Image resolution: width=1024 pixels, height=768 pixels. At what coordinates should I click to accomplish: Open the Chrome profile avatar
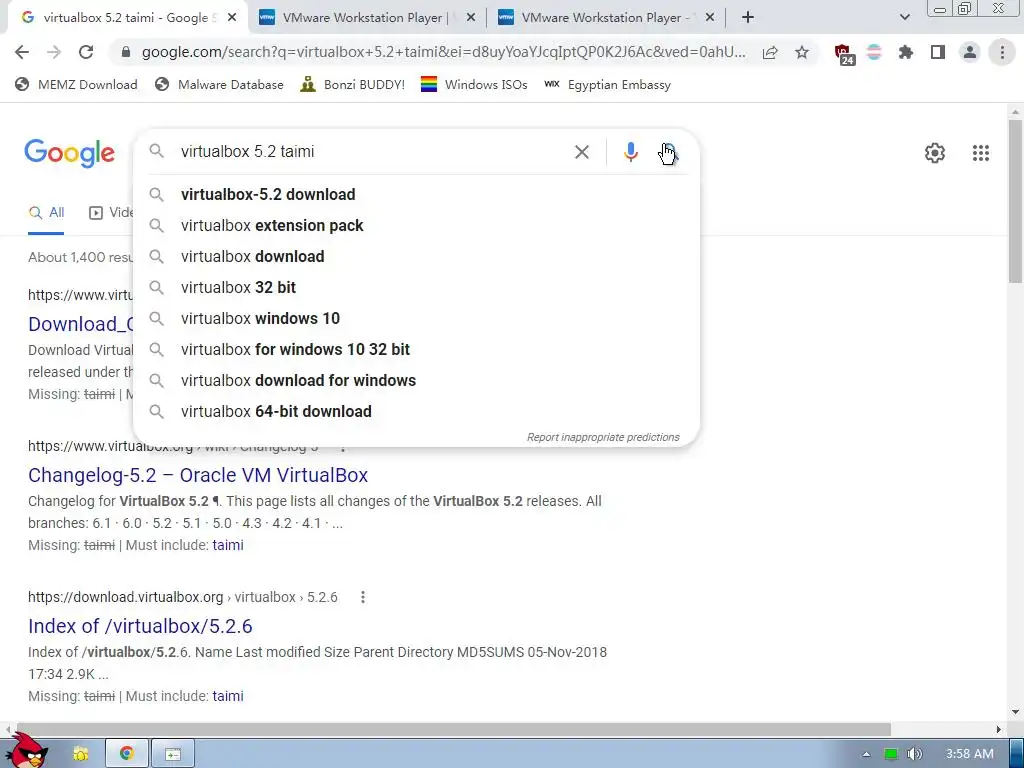point(970,52)
